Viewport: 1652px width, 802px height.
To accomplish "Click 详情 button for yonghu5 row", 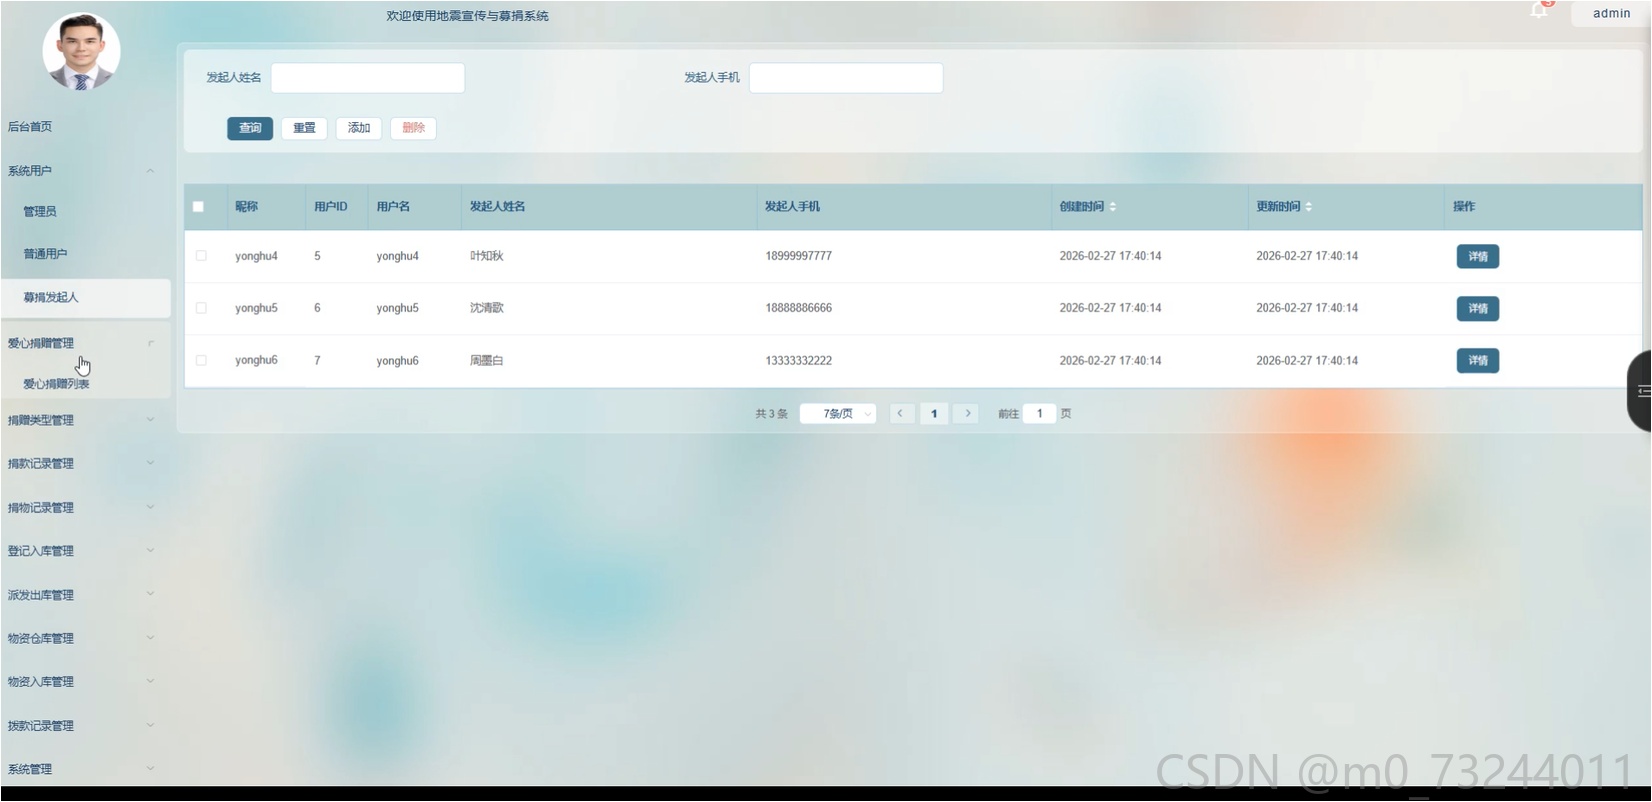I will point(1478,309).
